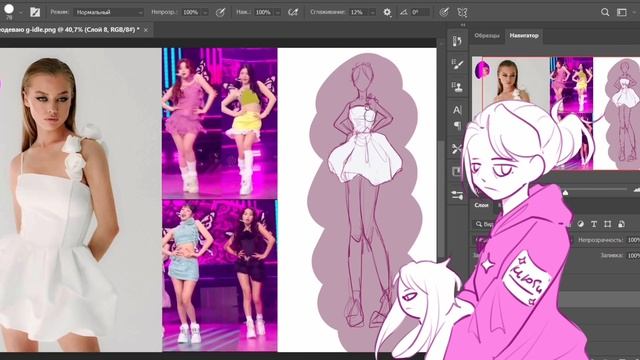Open the Character panel icon
640x360 pixels.
457,110
